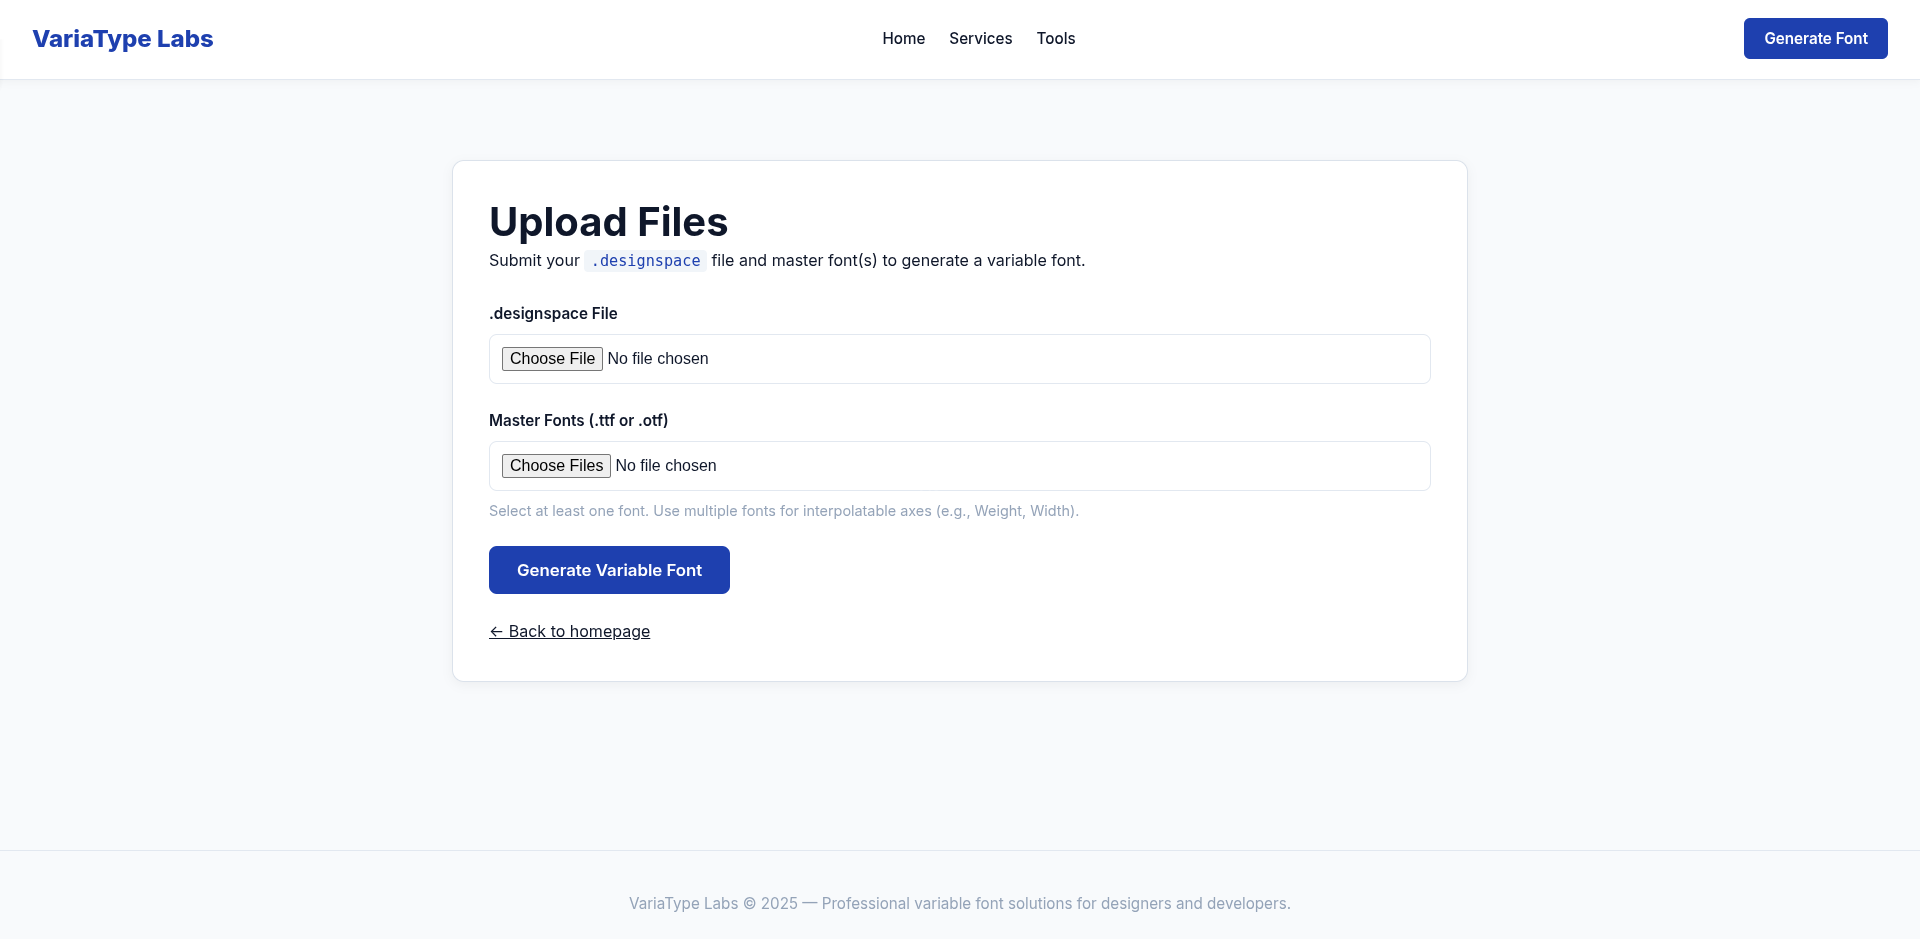Click the 'Master Fonts (.ttf or .otf)' label

[578, 420]
